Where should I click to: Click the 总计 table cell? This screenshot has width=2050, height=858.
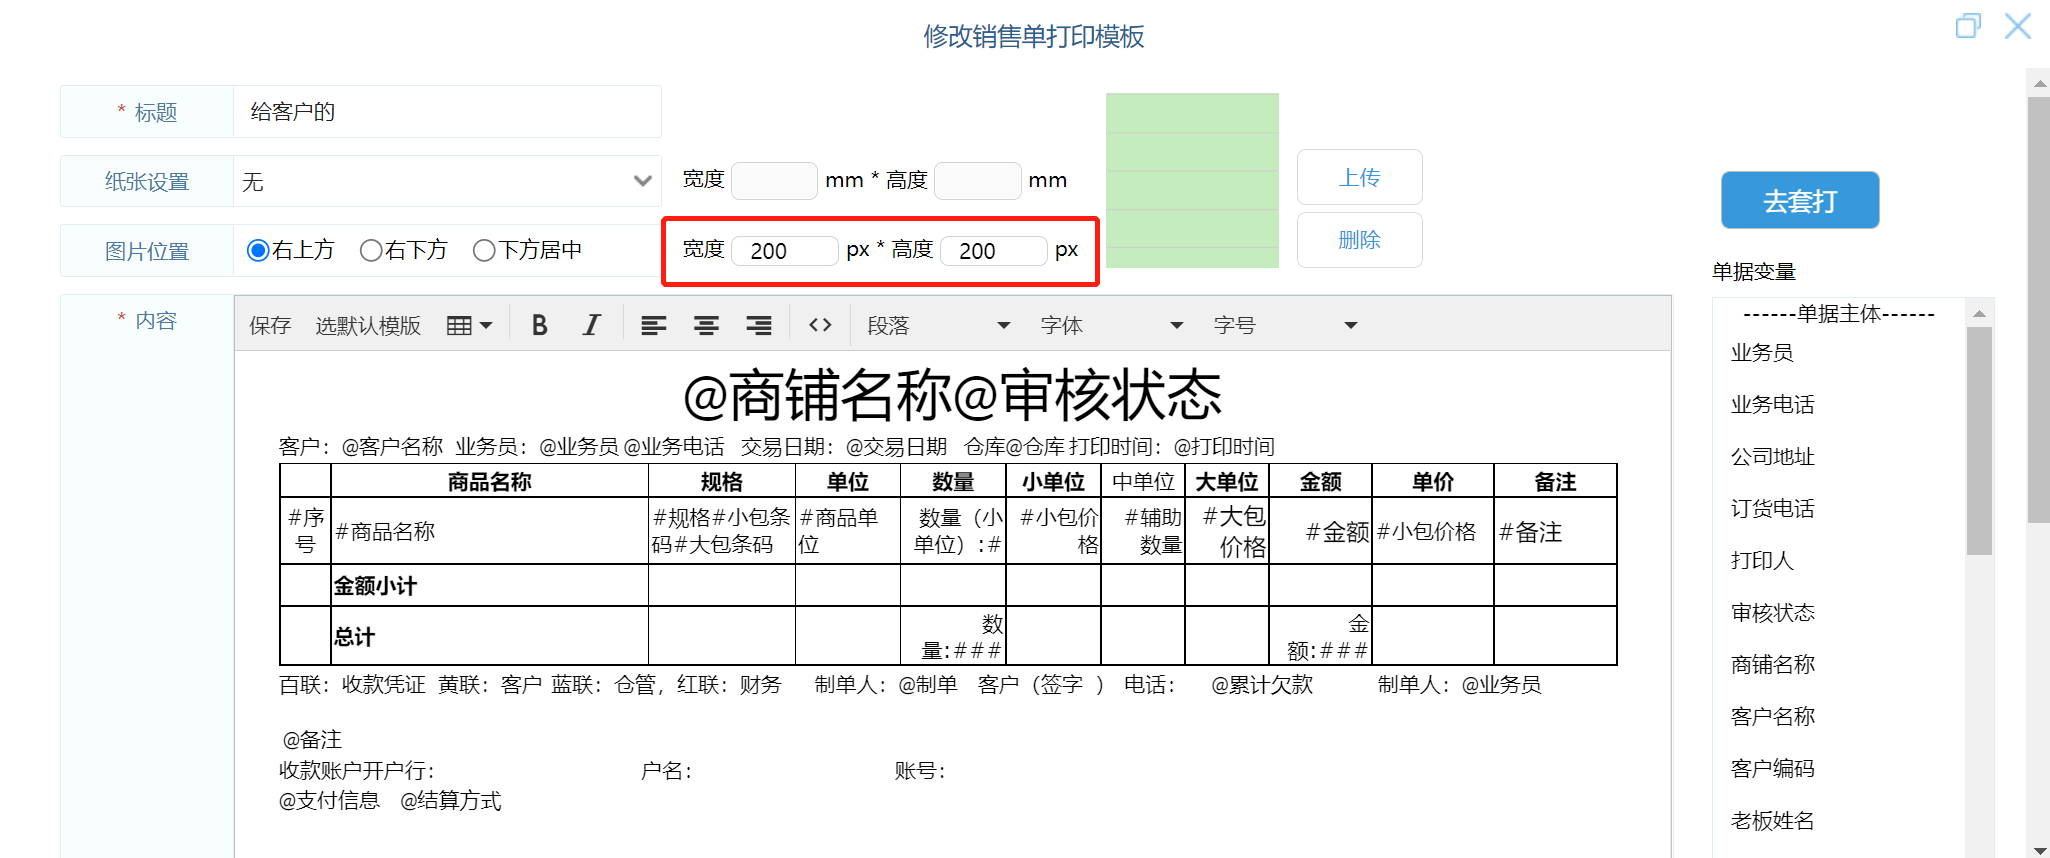(x=489, y=636)
